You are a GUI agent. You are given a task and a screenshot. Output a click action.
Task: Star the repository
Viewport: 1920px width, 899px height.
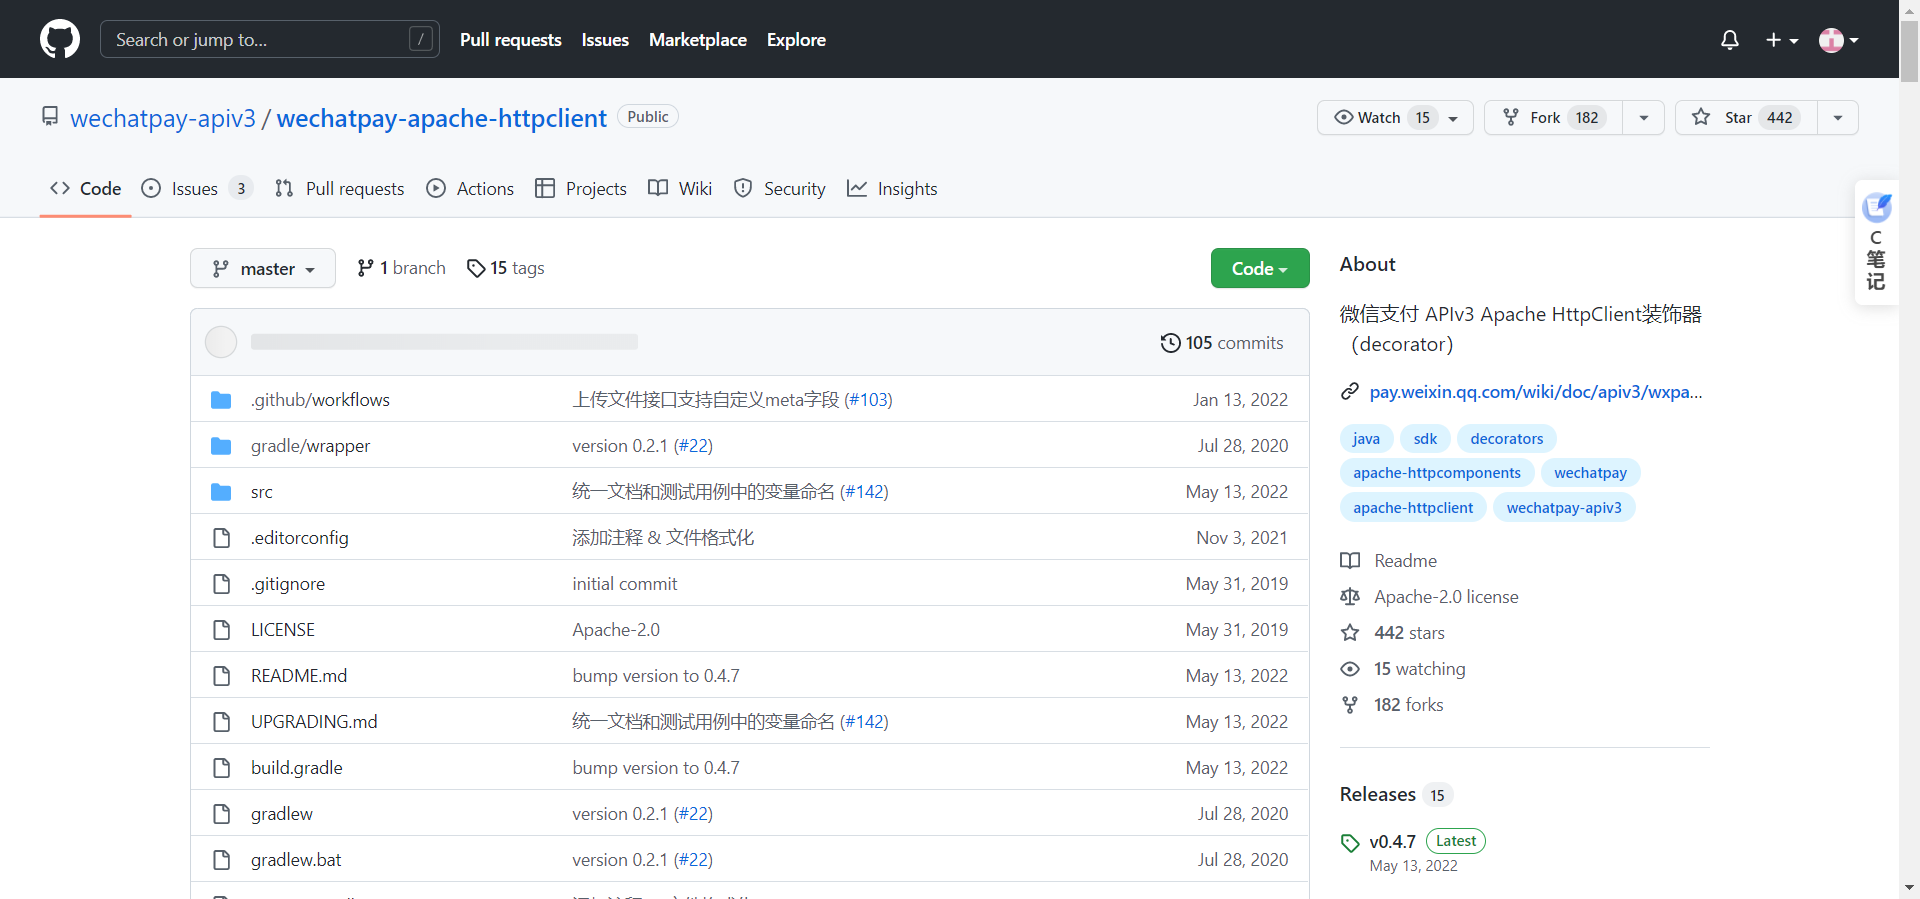tap(1746, 118)
